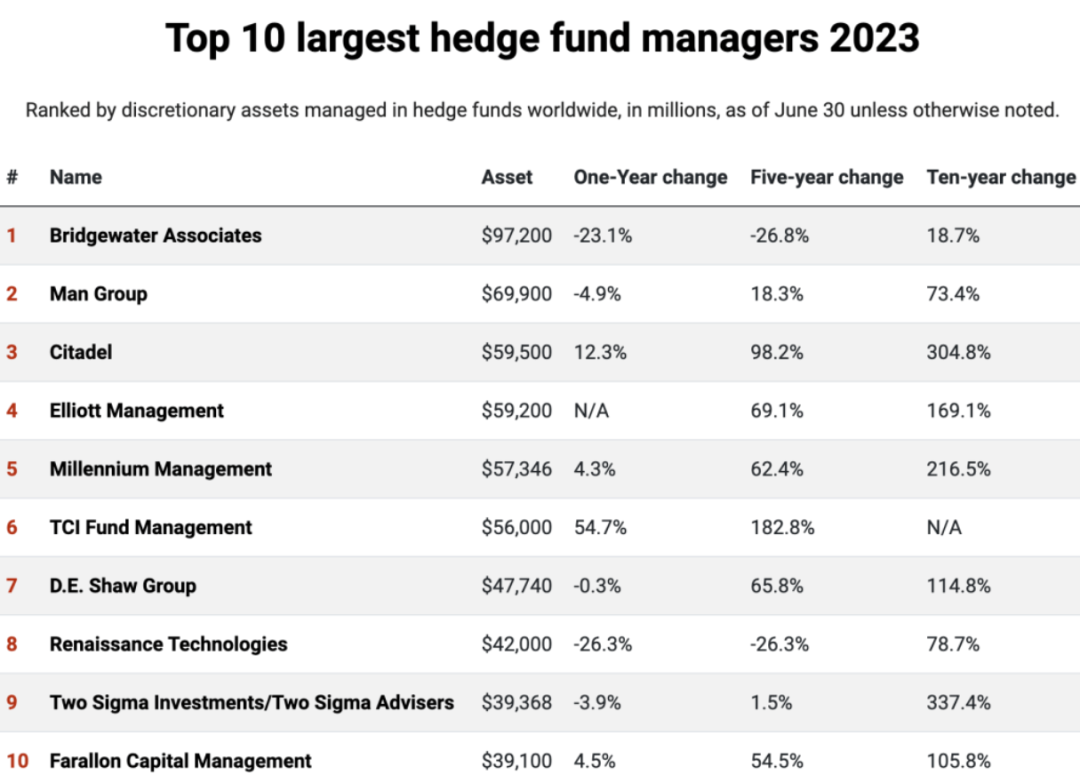
Task: Click Farallon Capital Management name
Action: 180,761
